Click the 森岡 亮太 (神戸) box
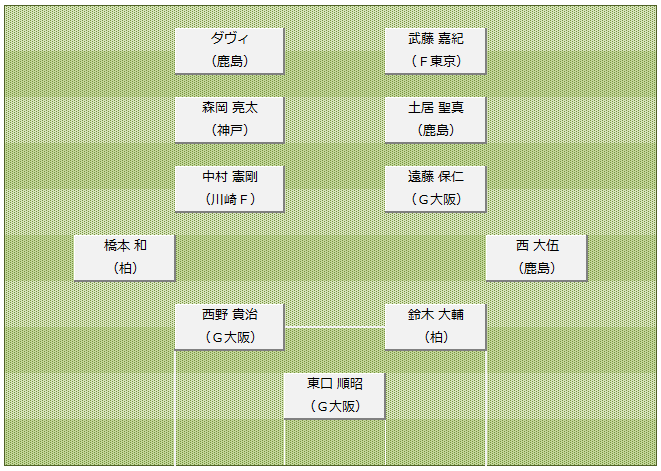The width and height of the screenshot is (661, 471). click(x=229, y=120)
